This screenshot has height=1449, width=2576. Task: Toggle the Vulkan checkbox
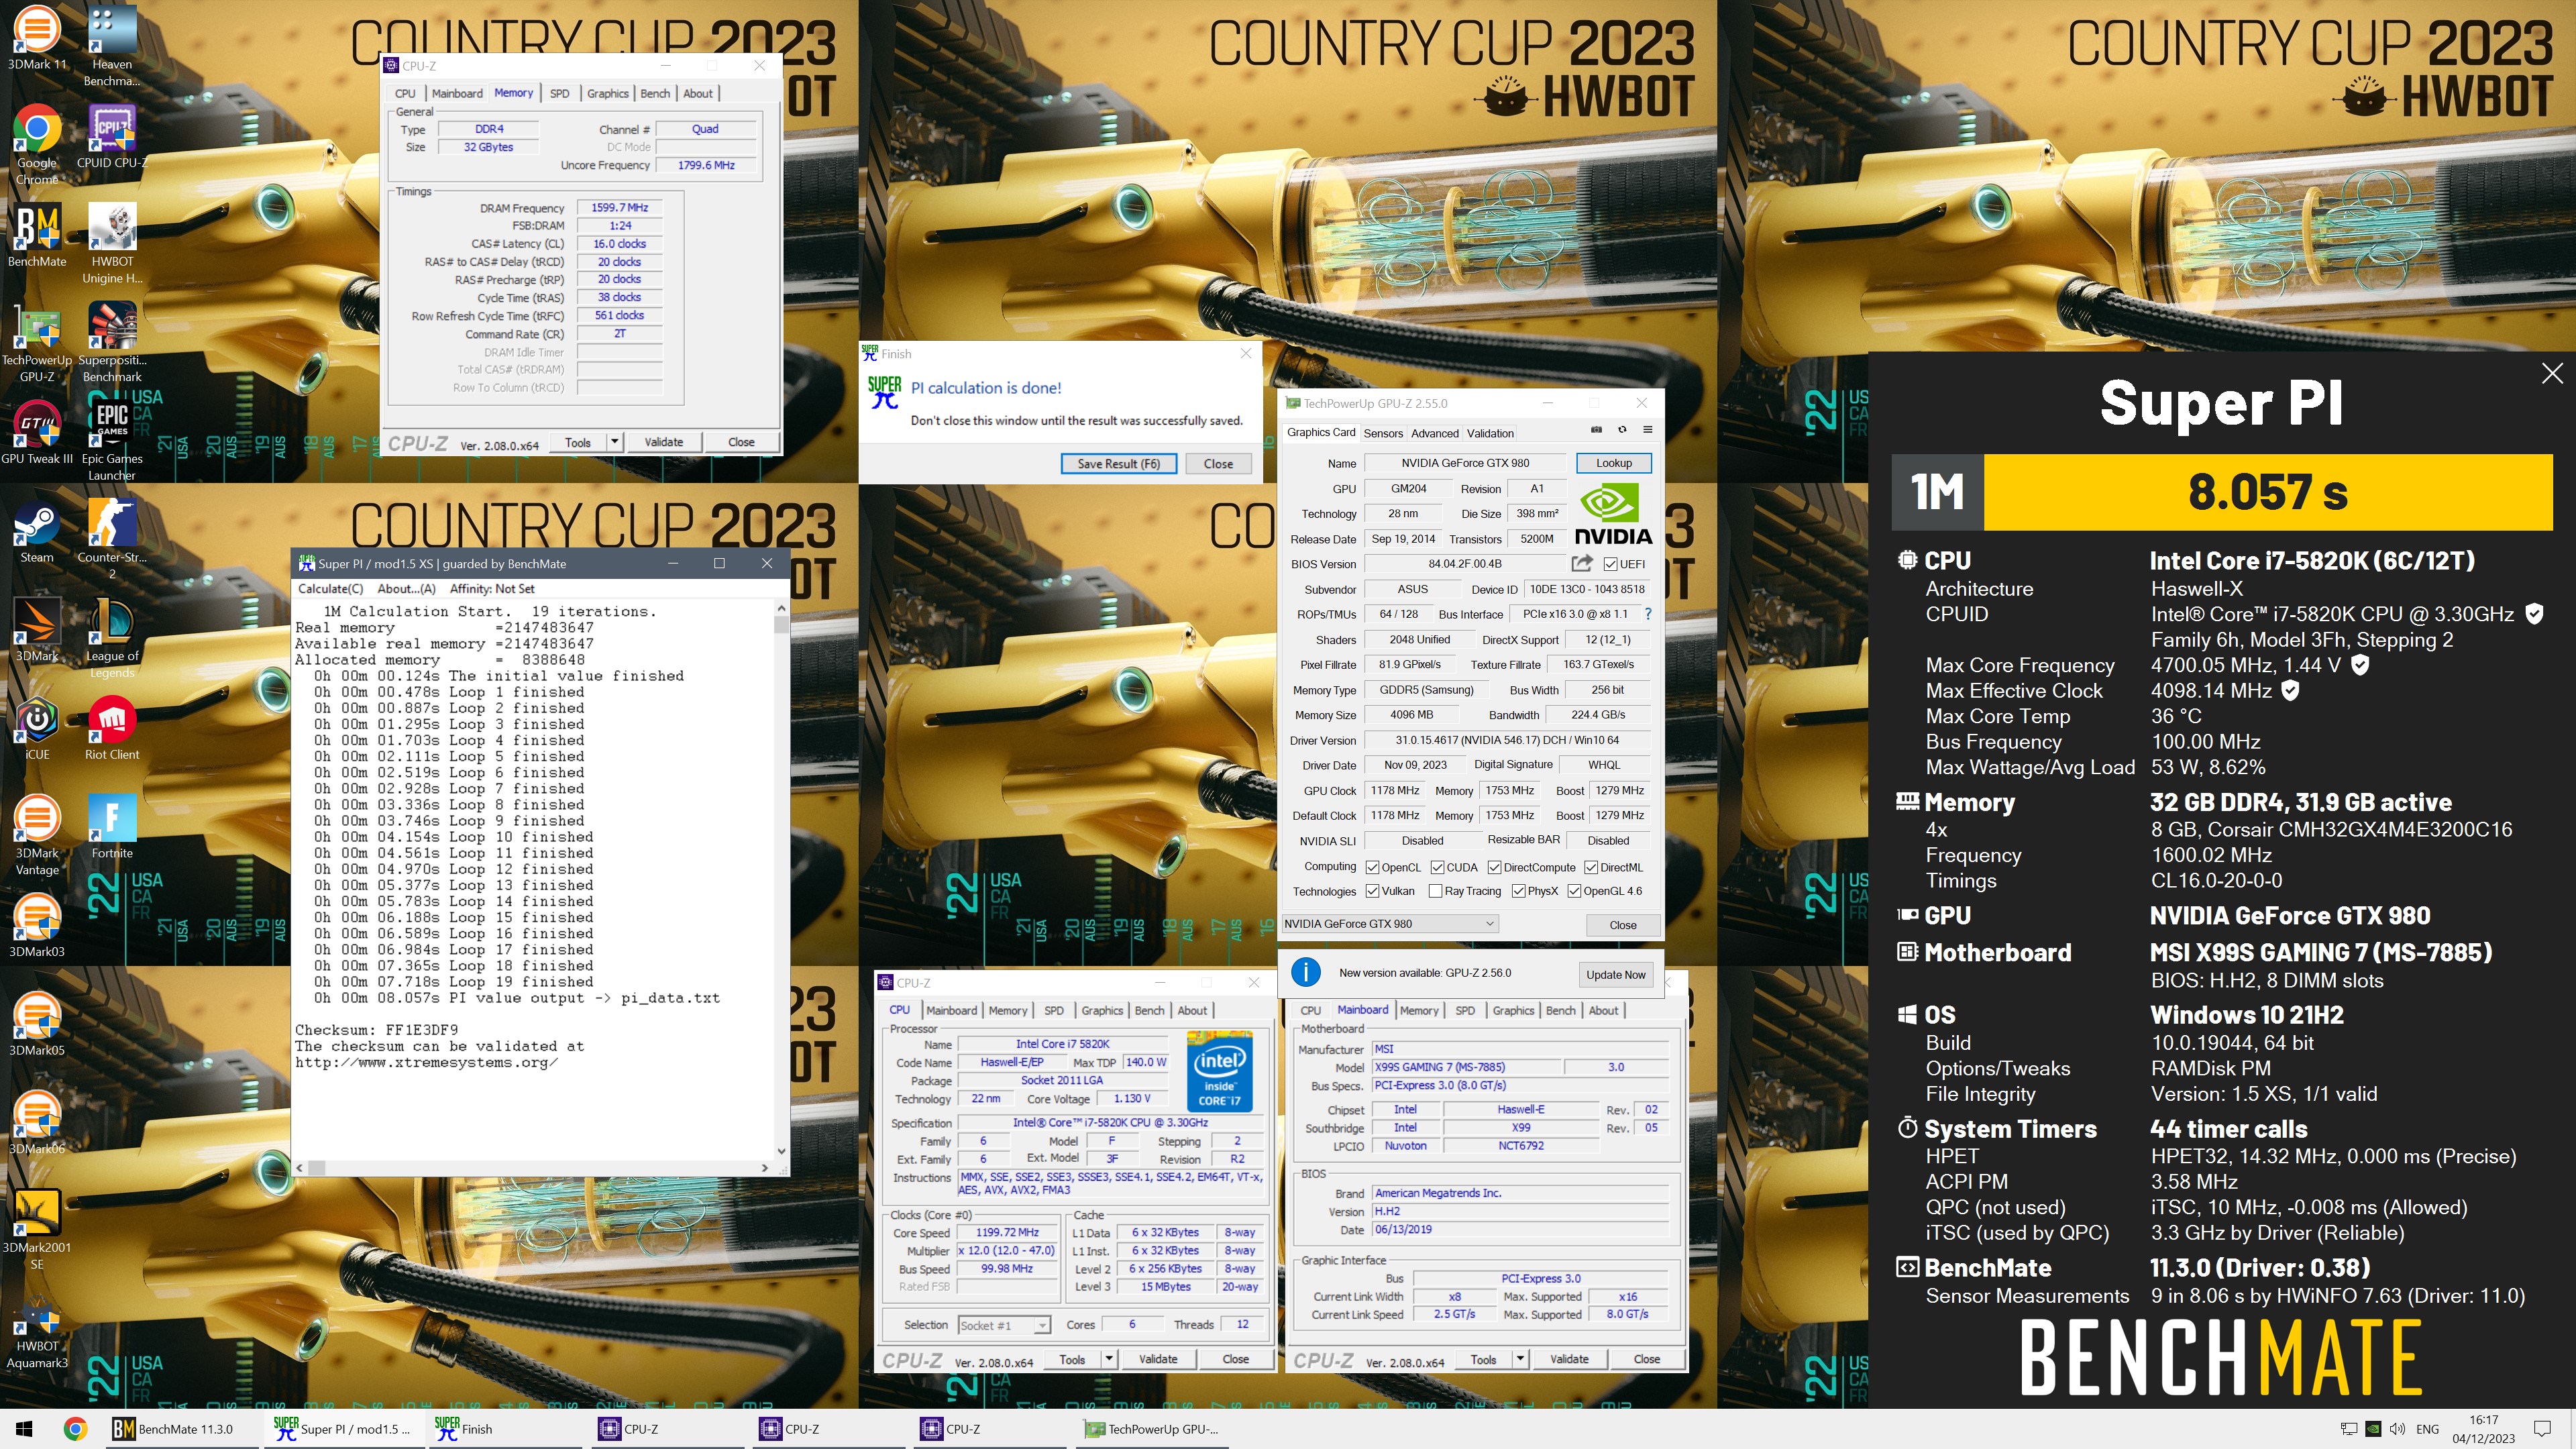pos(1373,891)
